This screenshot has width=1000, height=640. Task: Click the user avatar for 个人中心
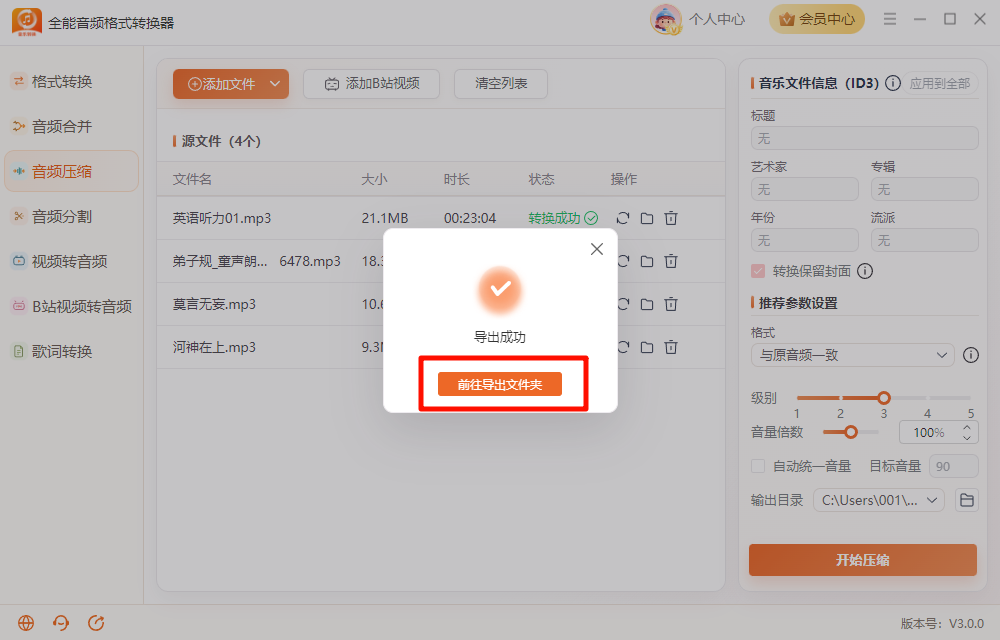[665, 19]
